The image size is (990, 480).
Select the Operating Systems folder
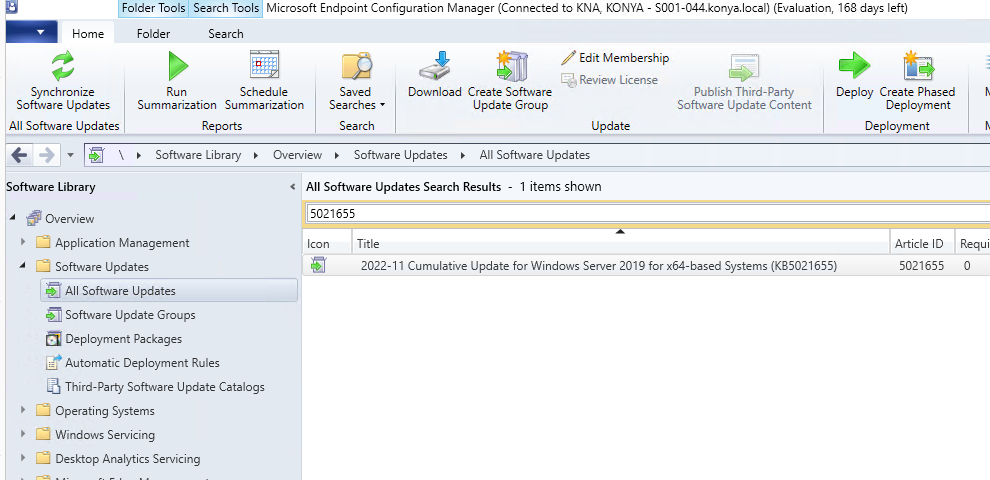(105, 411)
